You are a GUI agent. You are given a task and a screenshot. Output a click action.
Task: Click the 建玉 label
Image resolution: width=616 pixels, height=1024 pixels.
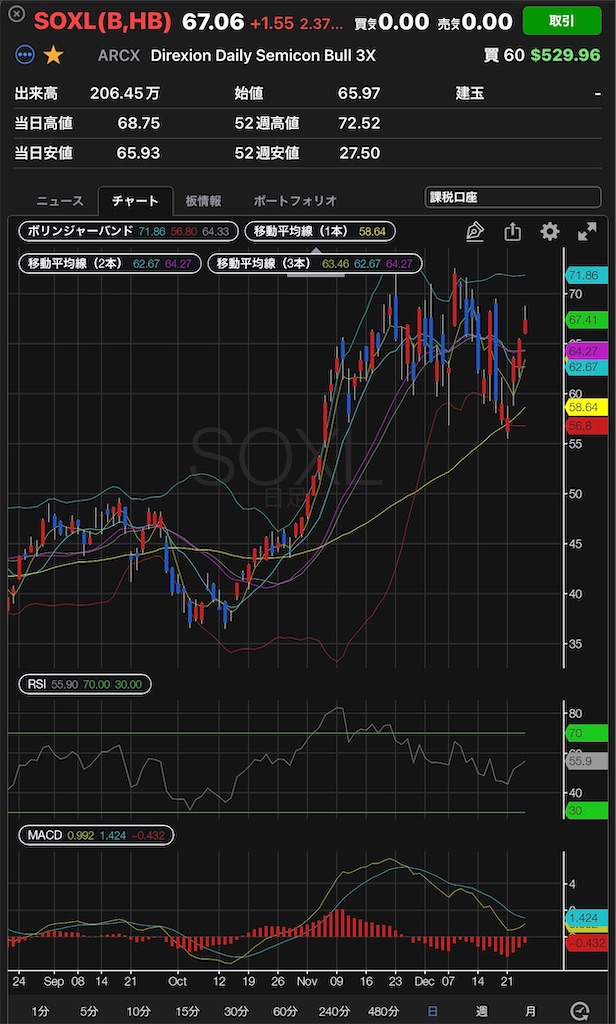pyautogui.click(x=470, y=94)
